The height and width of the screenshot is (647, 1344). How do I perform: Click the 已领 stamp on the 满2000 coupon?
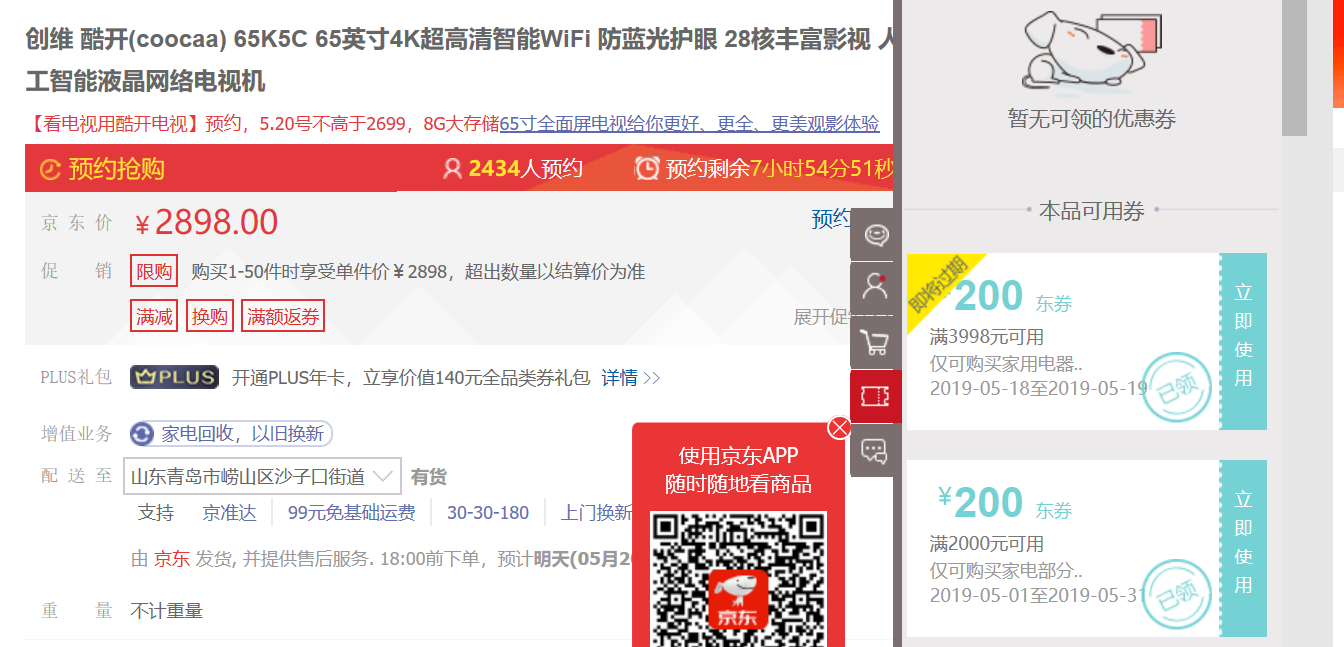coord(1177,594)
